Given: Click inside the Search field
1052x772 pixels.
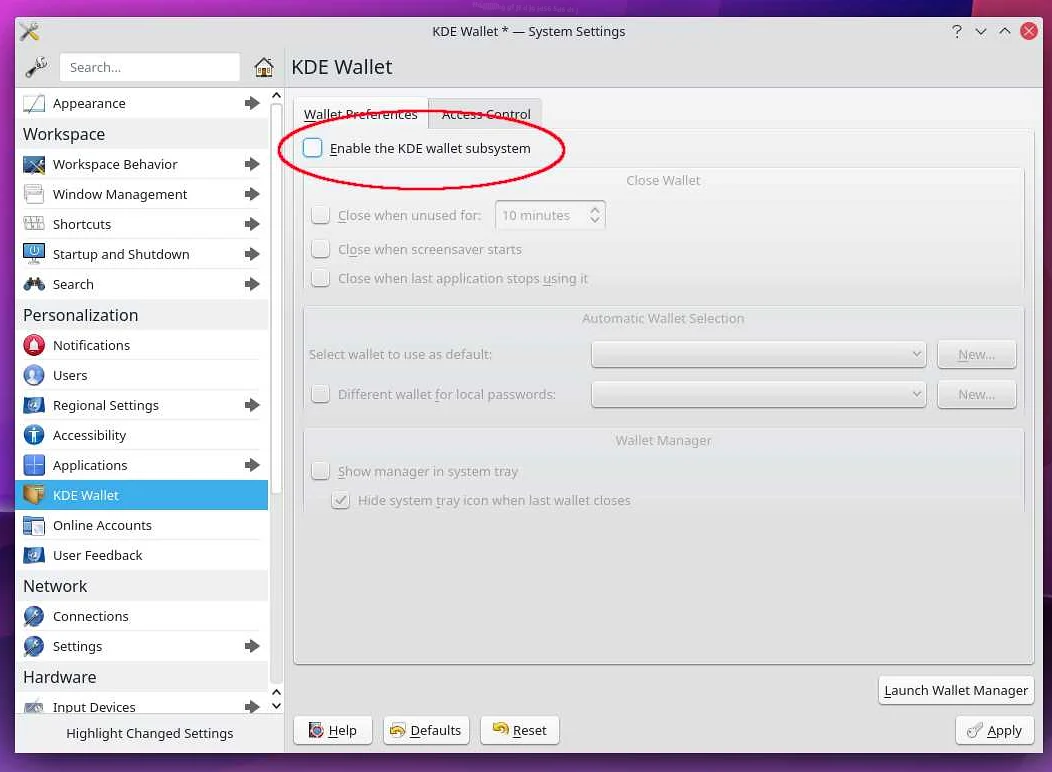Looking at the screenshot, I should (150, 67).
